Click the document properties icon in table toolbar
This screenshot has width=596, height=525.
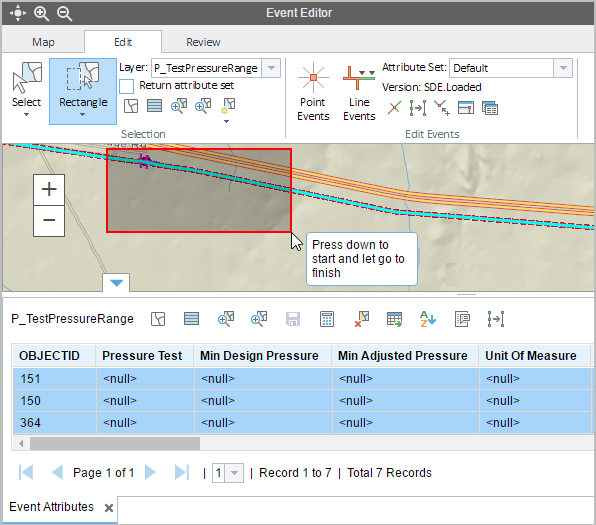pyautogui.click(x=462, y=319)
